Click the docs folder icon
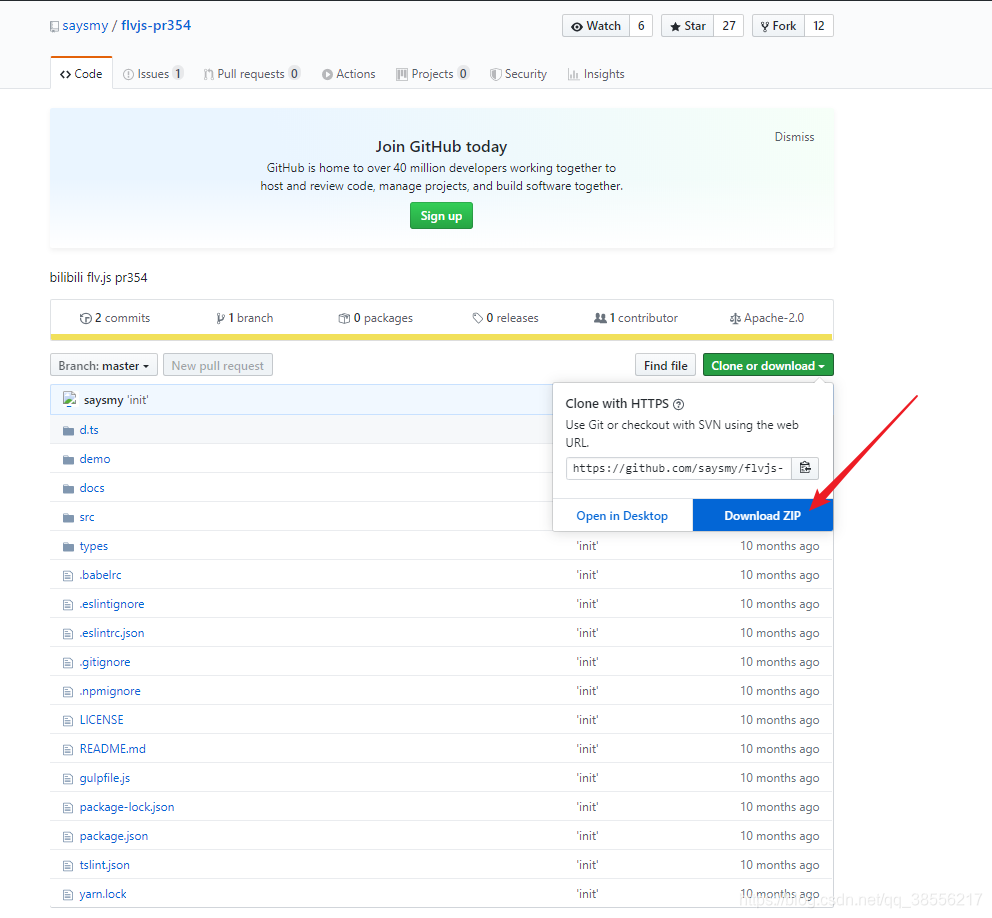Screen dimensions: 992x918 [68, 489]
